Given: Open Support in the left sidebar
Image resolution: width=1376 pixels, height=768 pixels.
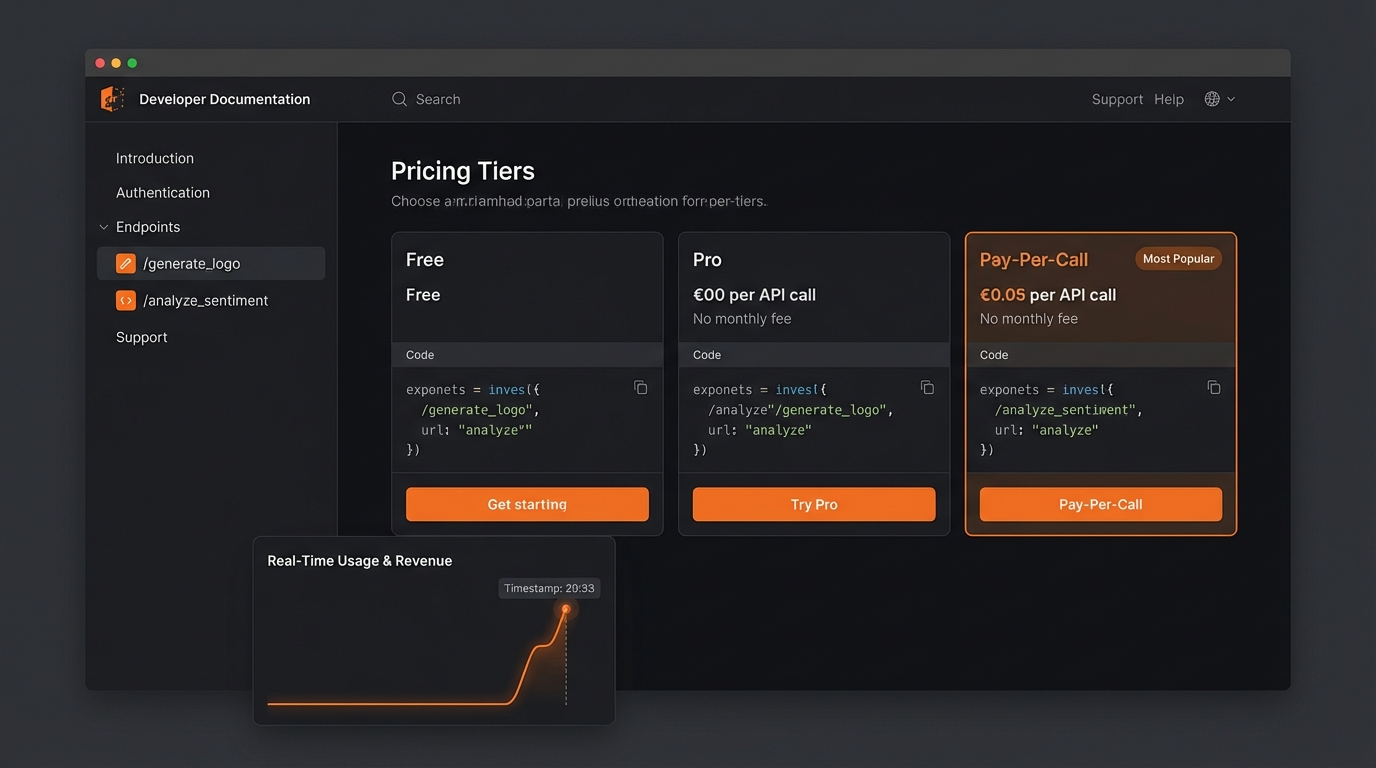Looking at the screenshot, I should (142, 337).
